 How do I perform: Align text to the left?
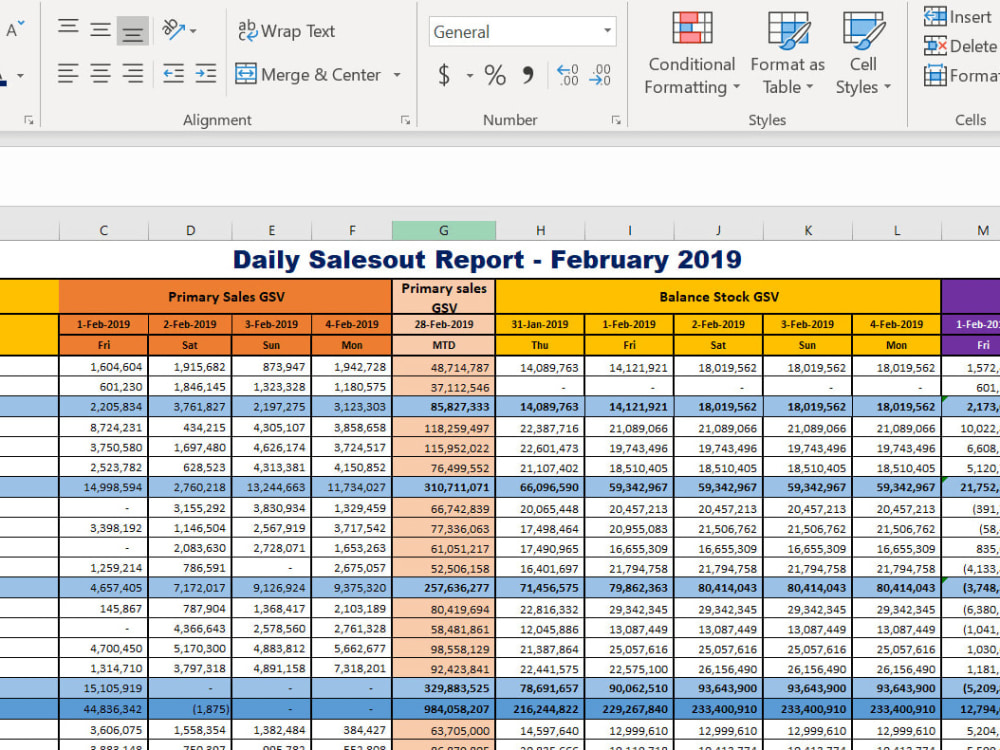(x=68, y=74)
